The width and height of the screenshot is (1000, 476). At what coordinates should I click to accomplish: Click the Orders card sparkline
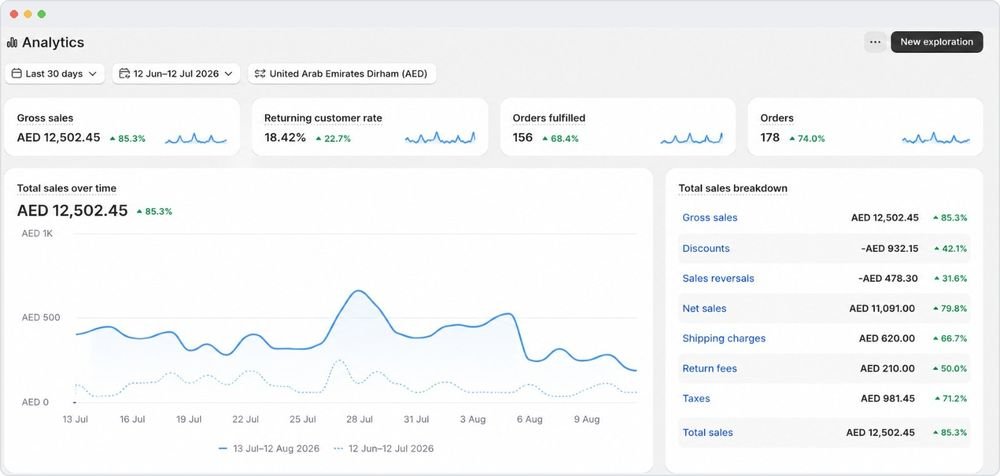point(936,138)
